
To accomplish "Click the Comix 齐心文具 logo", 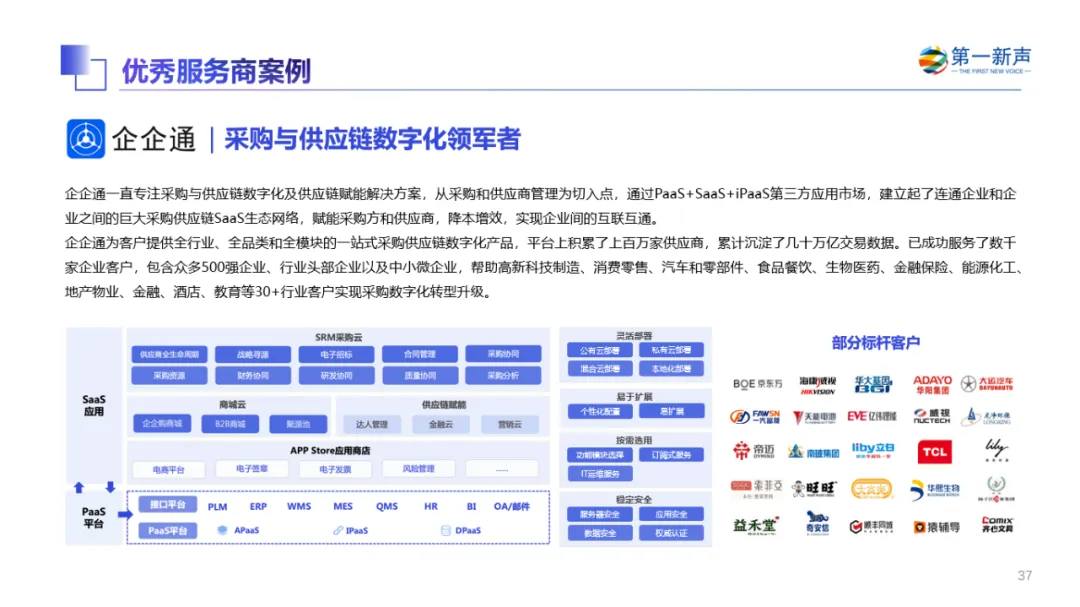I will (997, 524).
